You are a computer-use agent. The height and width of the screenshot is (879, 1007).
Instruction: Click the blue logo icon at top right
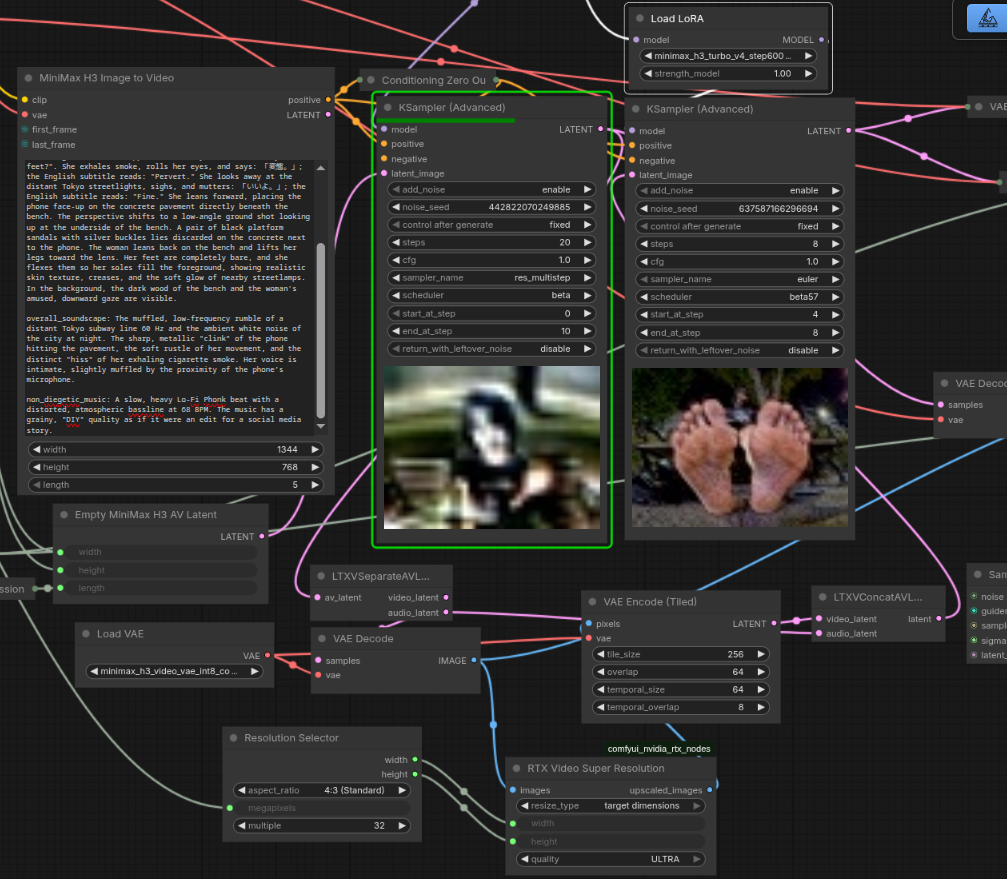(x=987, y=17)
